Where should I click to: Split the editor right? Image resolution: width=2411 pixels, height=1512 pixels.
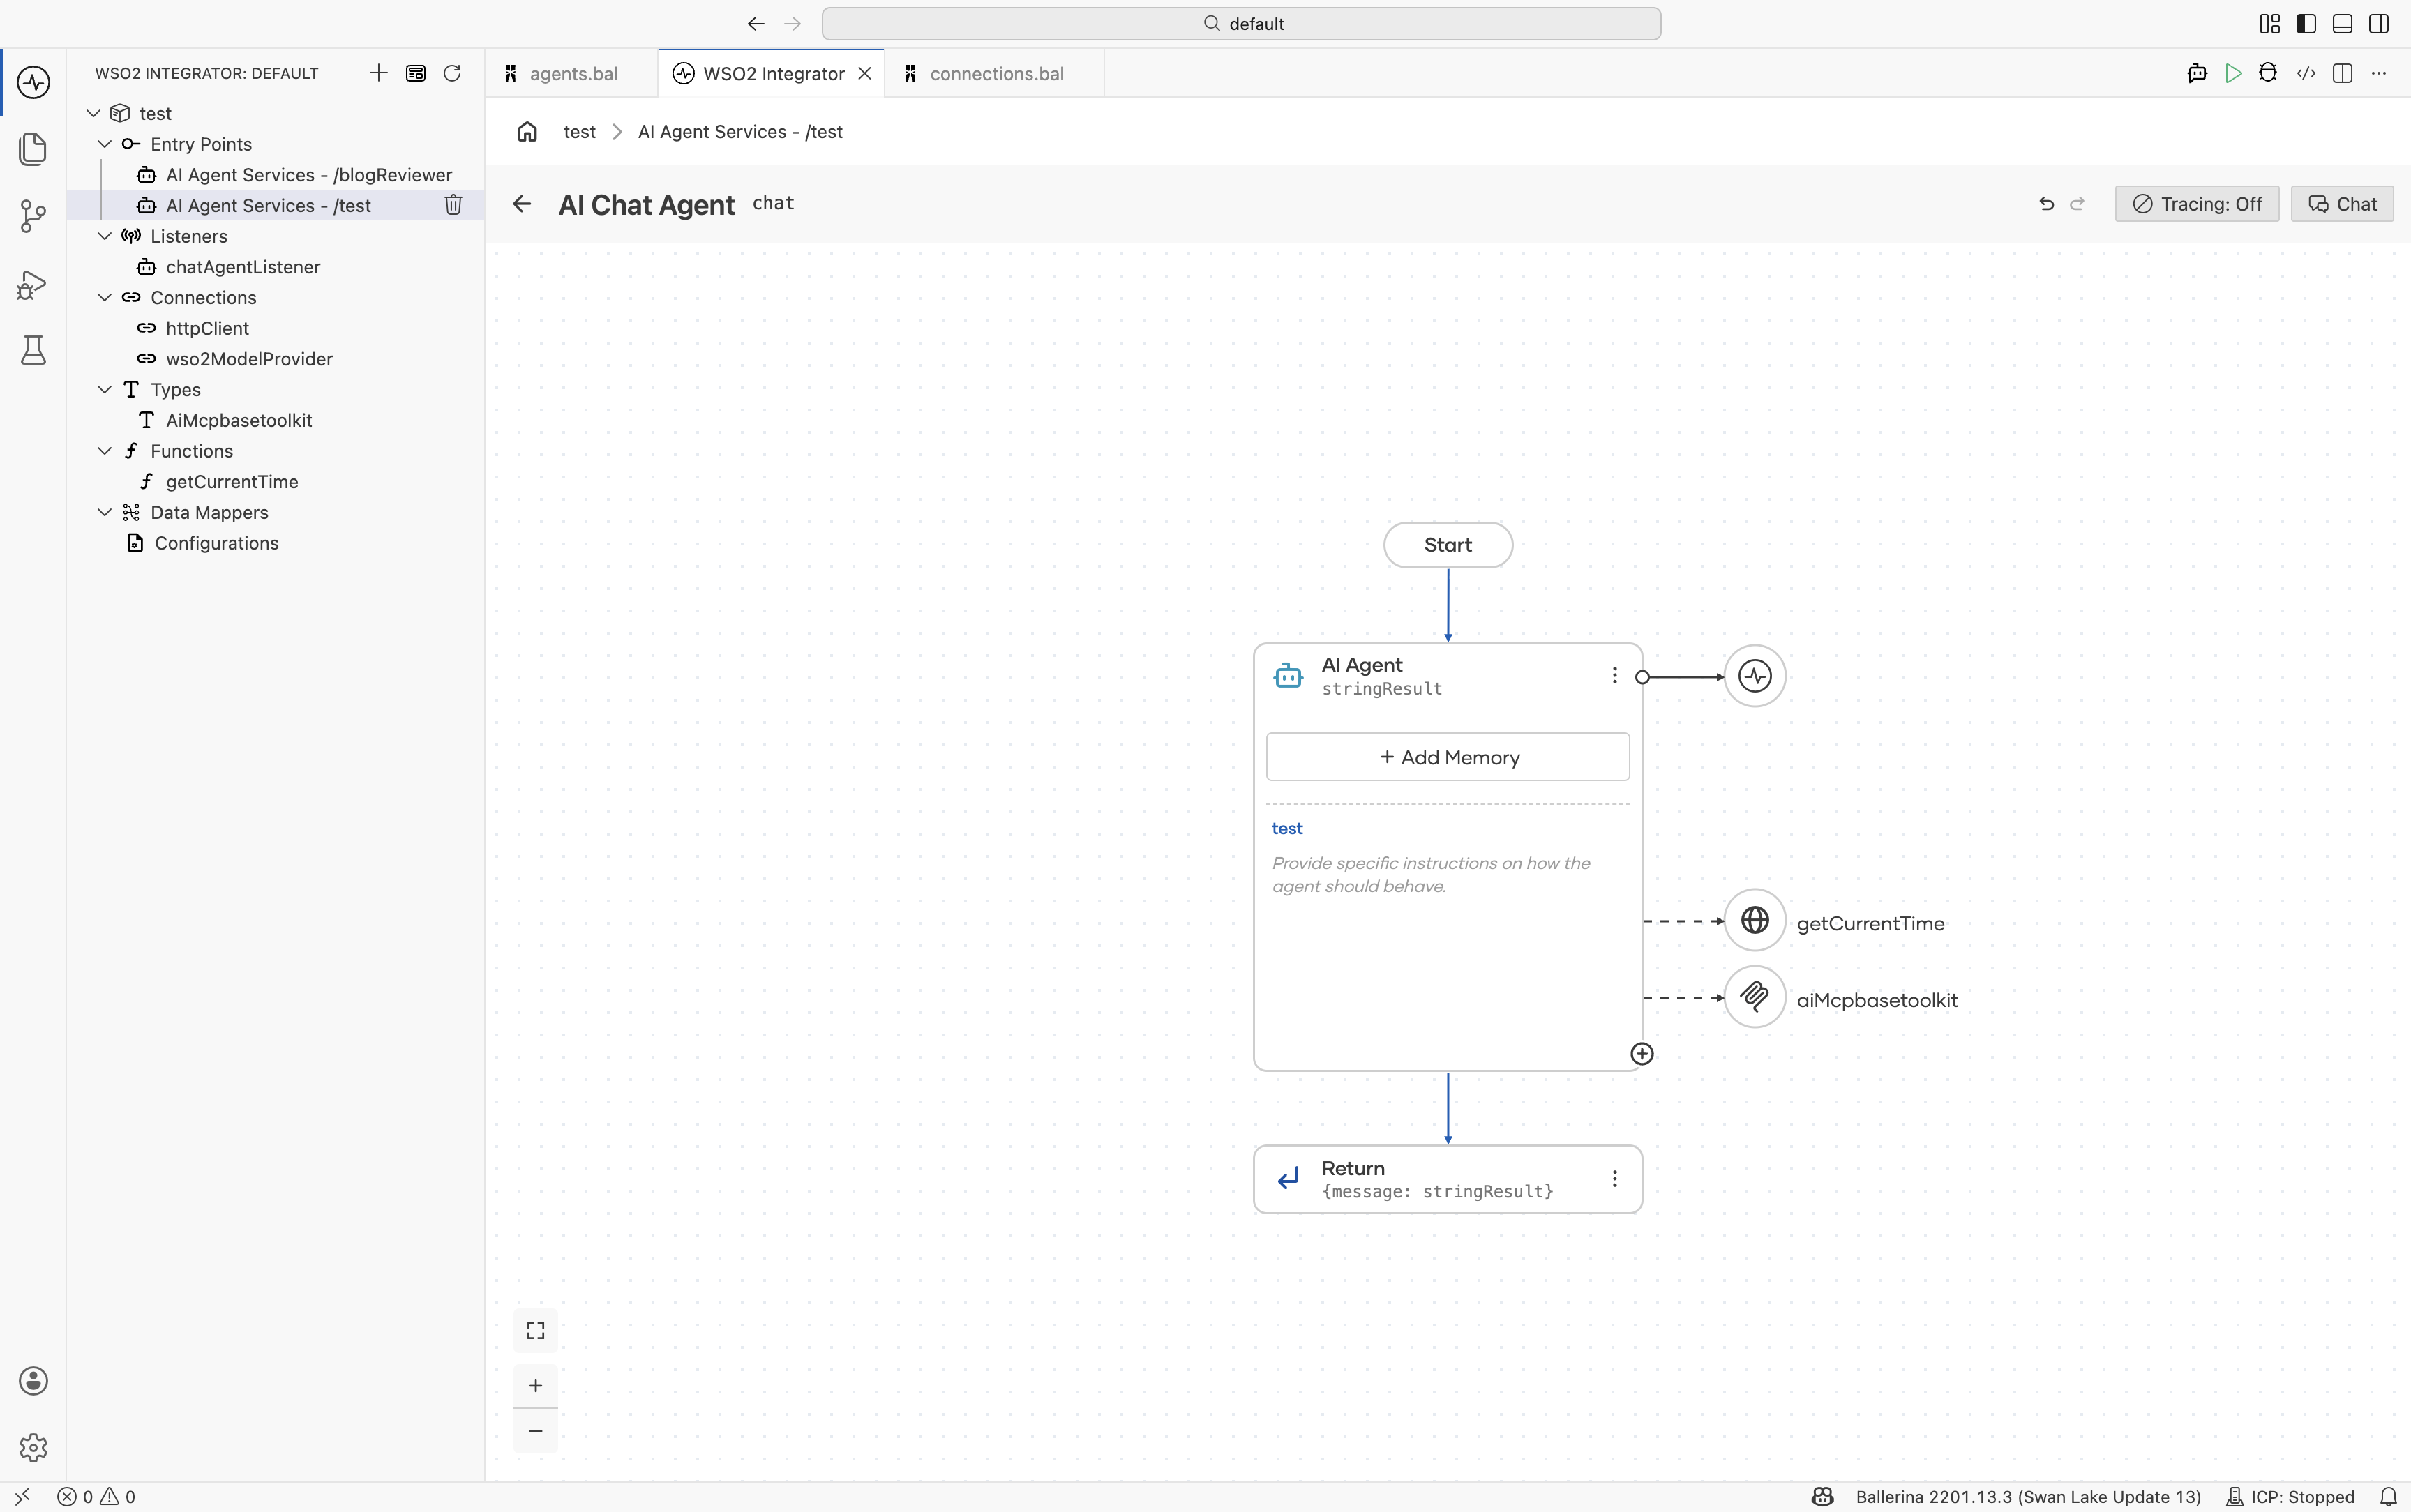click(x=2342, y=73)
